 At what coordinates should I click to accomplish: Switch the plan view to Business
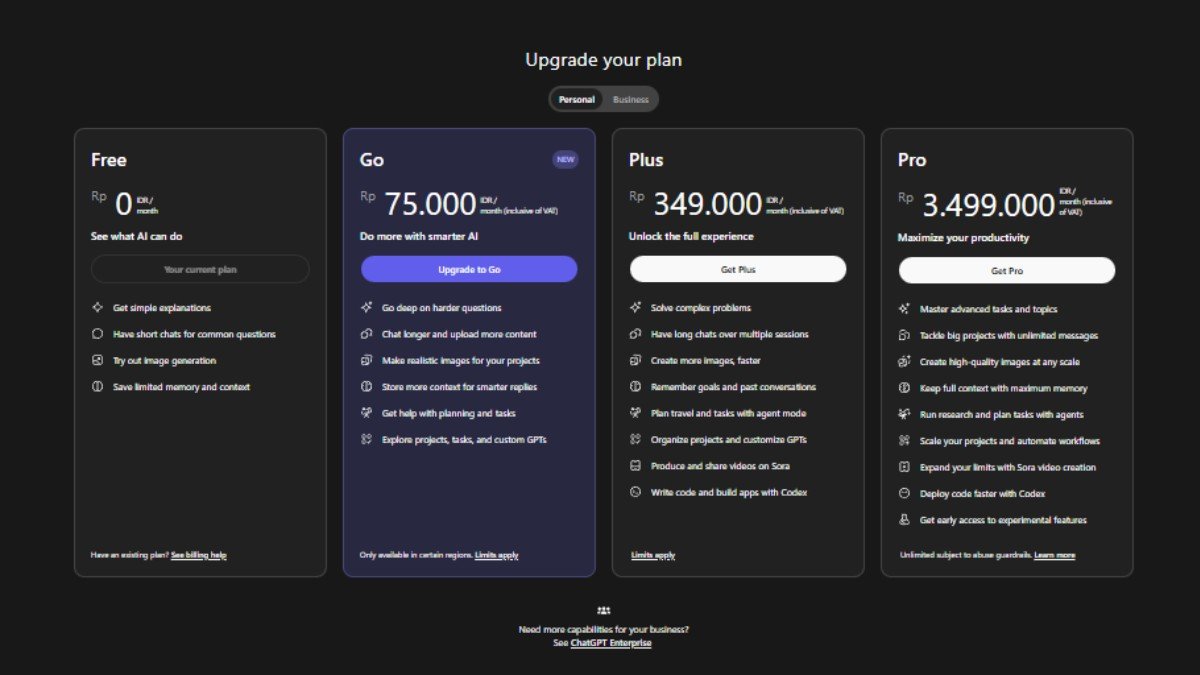[632, 99]
